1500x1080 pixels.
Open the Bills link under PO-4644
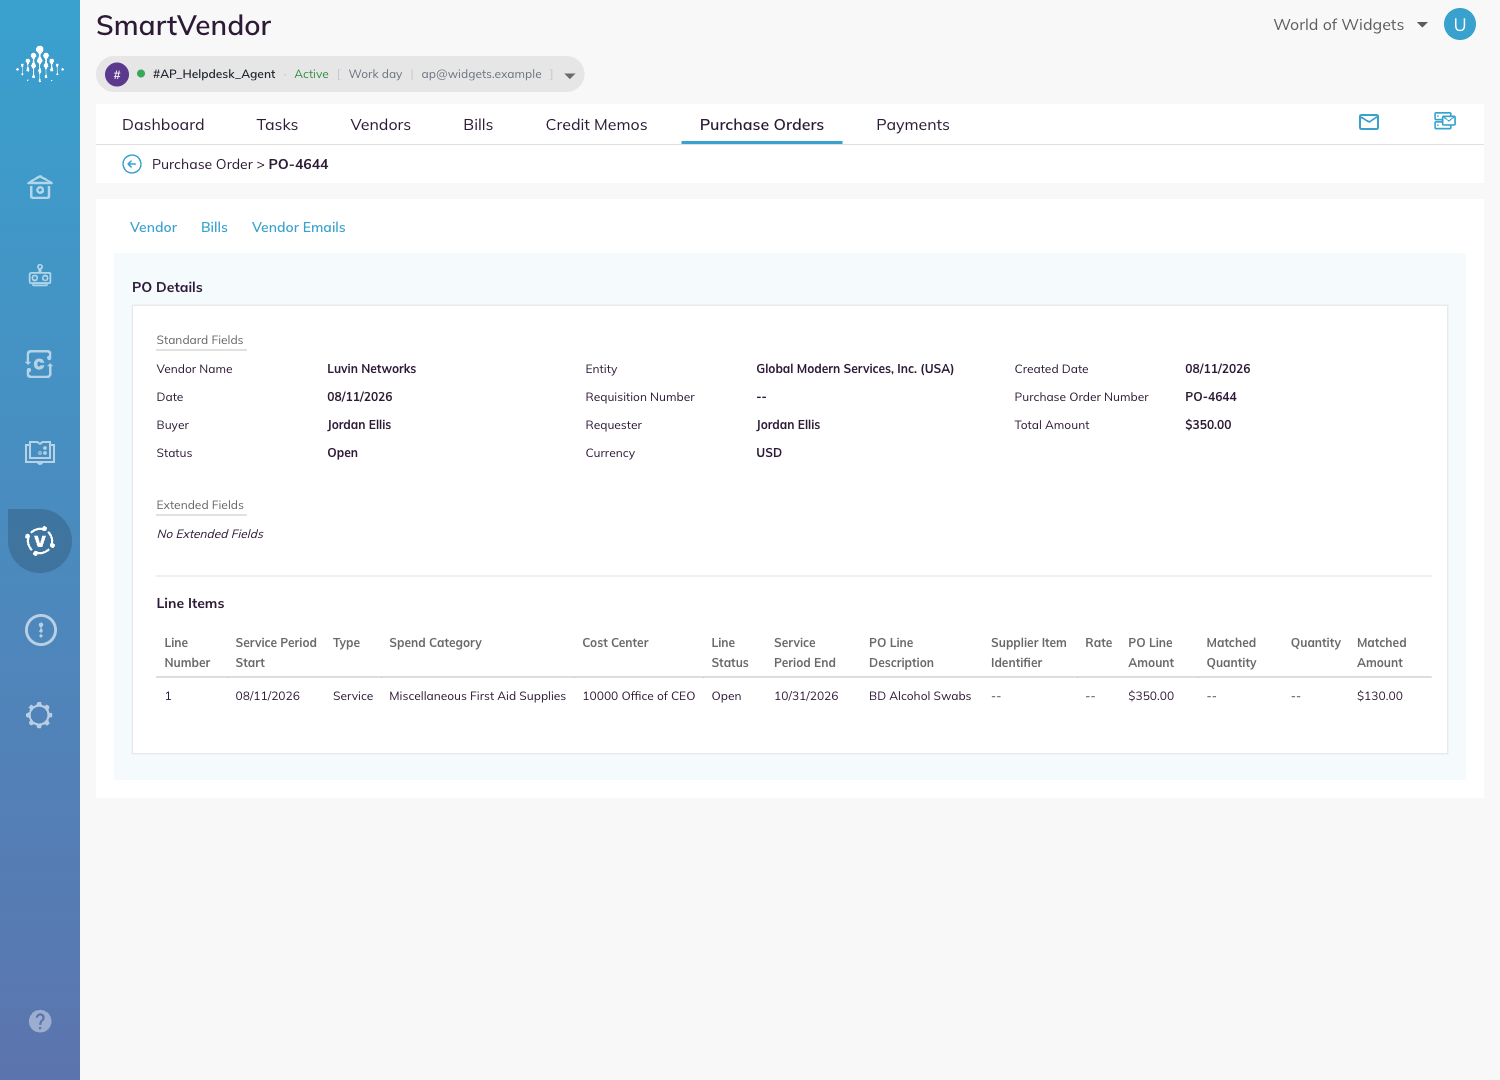coord(214,227)
